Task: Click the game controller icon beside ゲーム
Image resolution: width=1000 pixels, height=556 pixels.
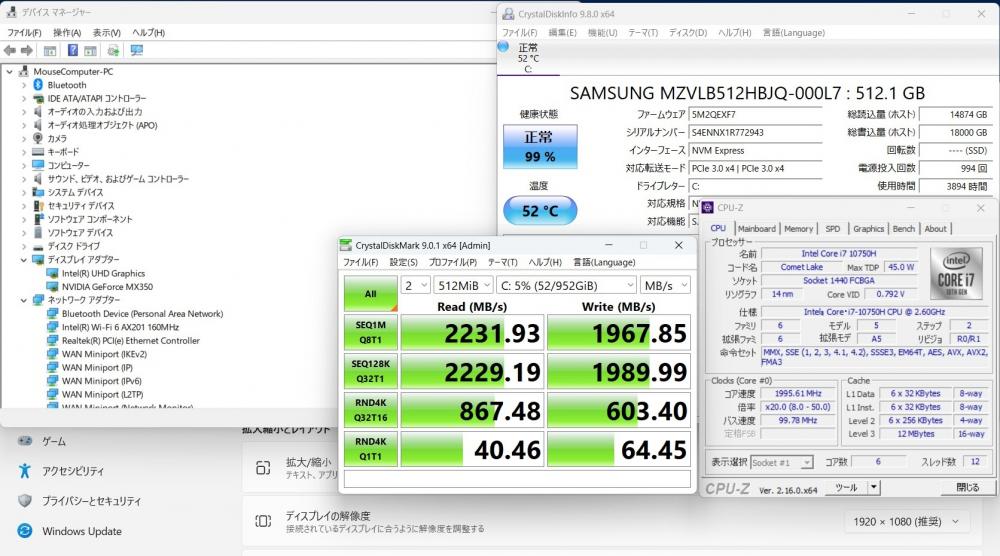Action: [24, 441]
